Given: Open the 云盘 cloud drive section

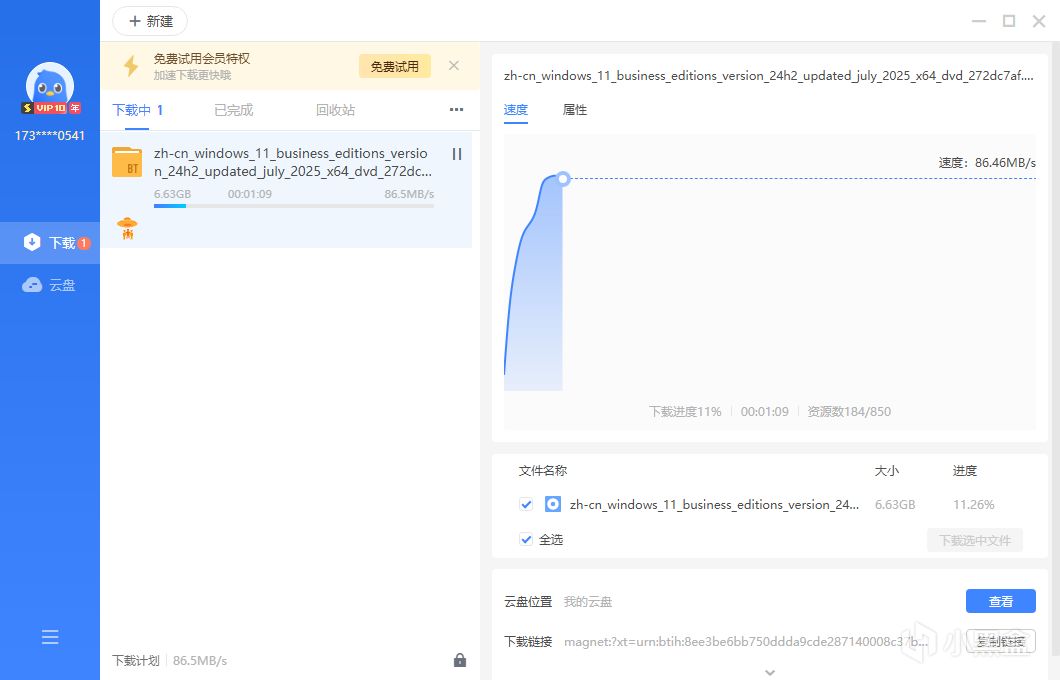Looking at the screenshot, I should pyautogui.click(x=49, y=285).
